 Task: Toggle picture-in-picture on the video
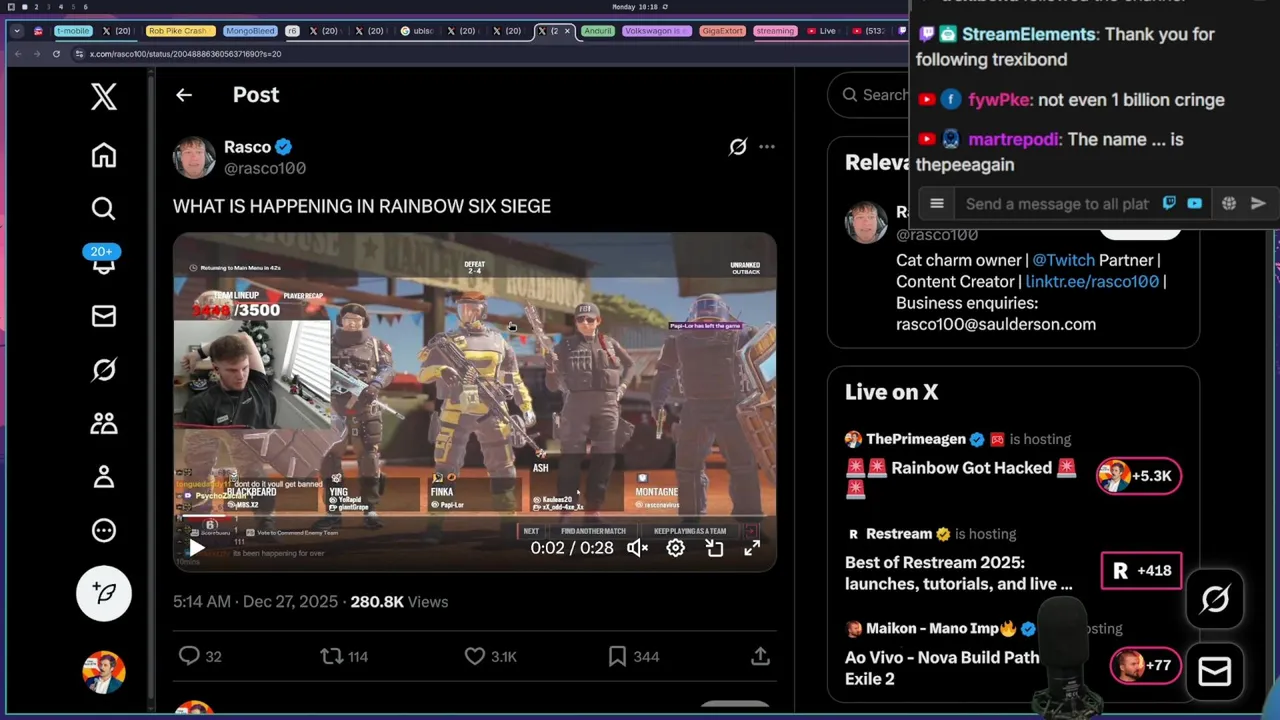pyautogui.click(x=714, y=548)
